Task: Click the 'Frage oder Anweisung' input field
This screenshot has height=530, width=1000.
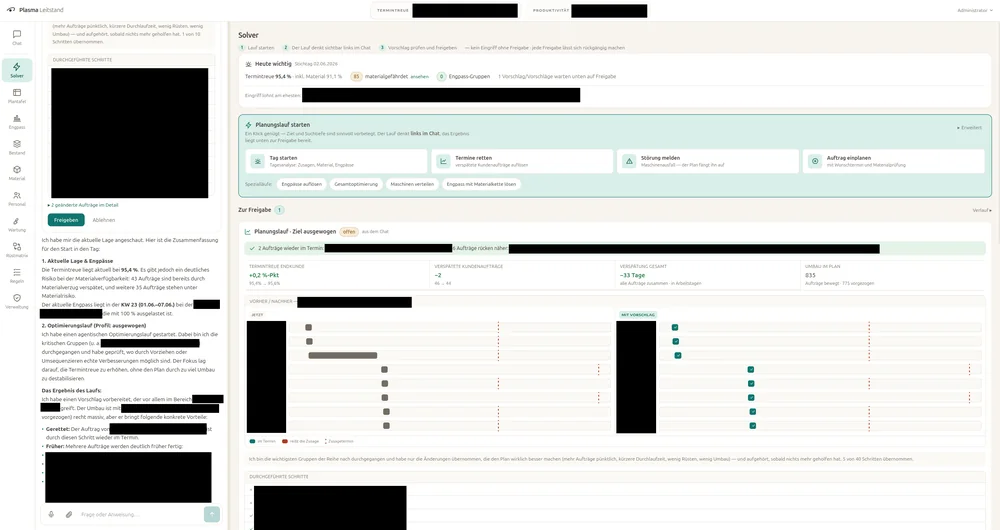Action: click(139, 514)
